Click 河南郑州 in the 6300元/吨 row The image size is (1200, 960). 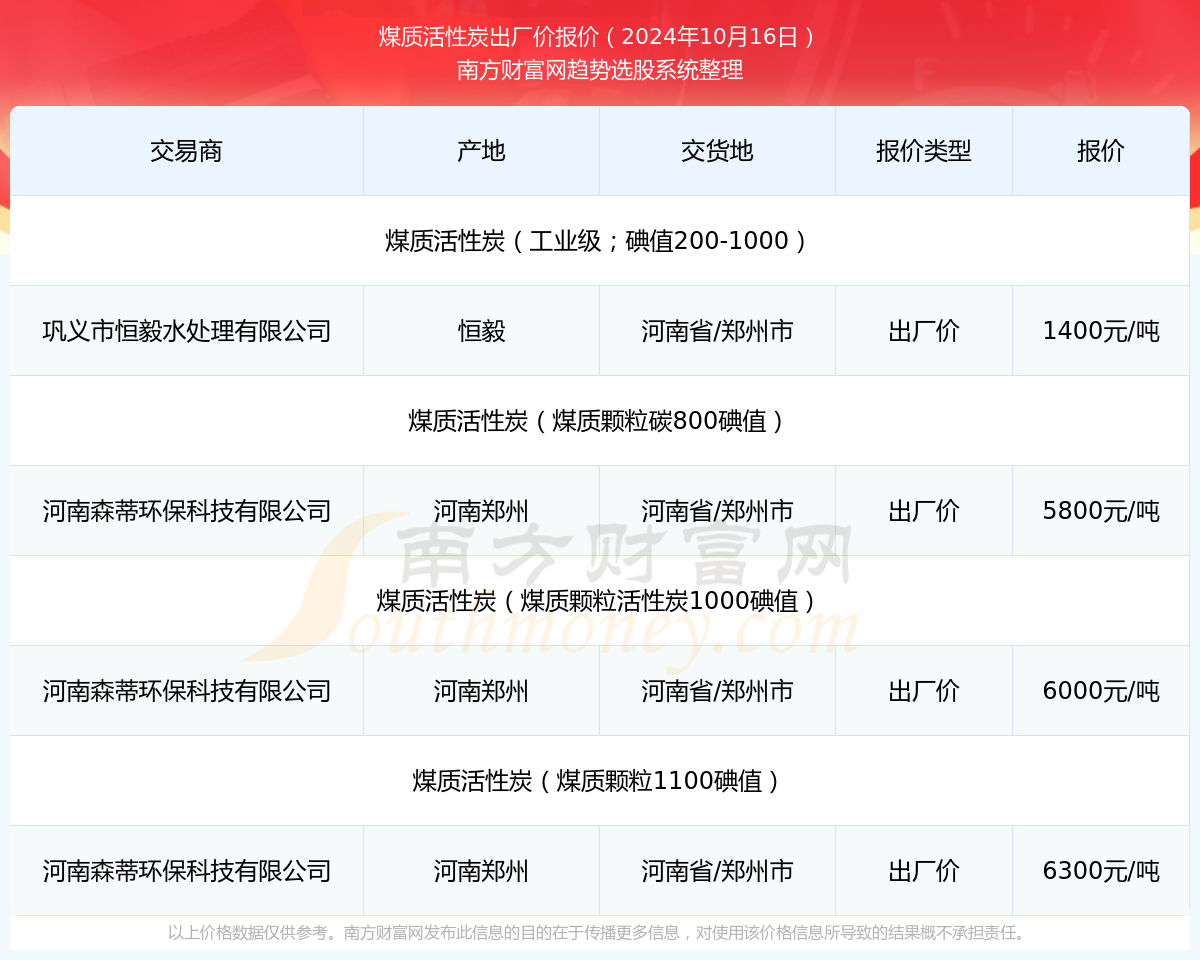coord(481,871)
